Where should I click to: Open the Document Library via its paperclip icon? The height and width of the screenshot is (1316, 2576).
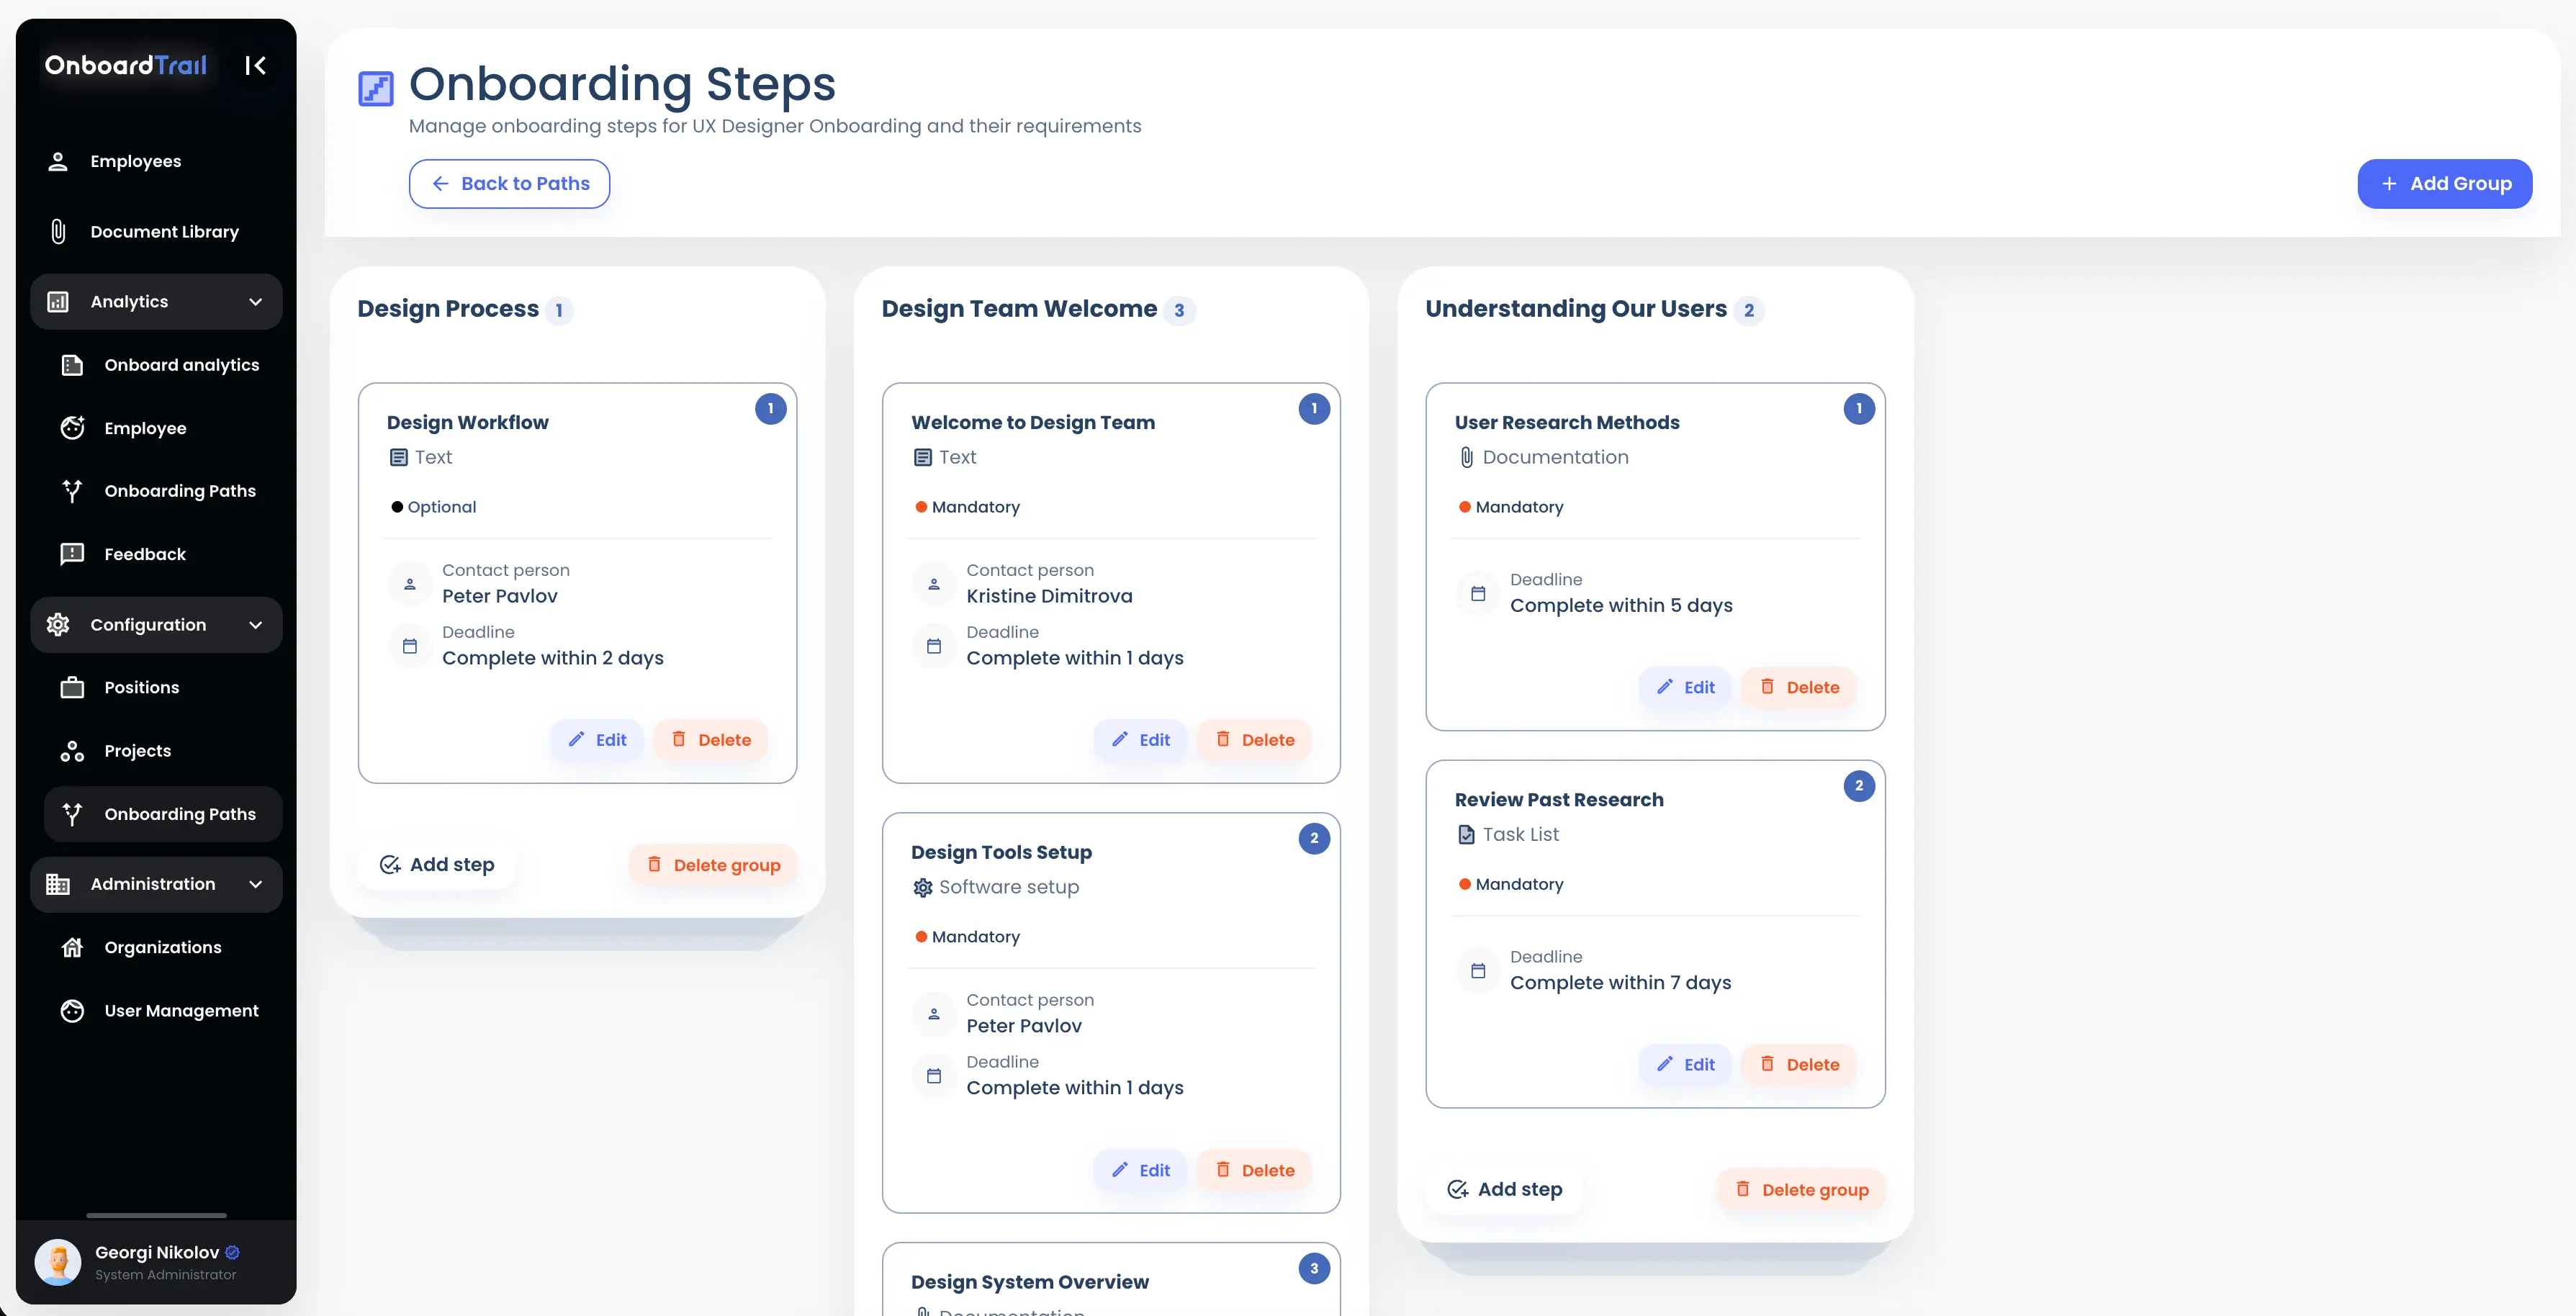(x=57, y=231)
